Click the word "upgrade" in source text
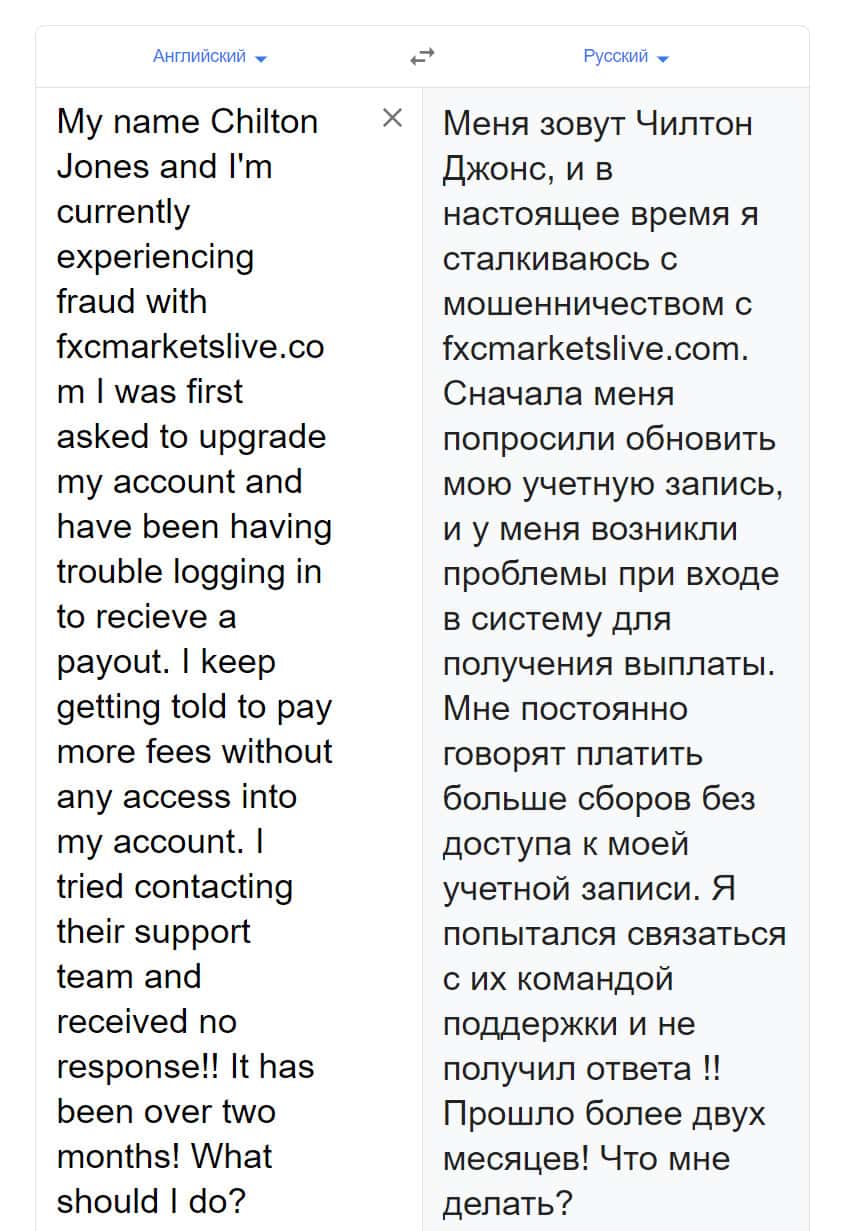Viewport: 866px width, 1231px height. 263,437
